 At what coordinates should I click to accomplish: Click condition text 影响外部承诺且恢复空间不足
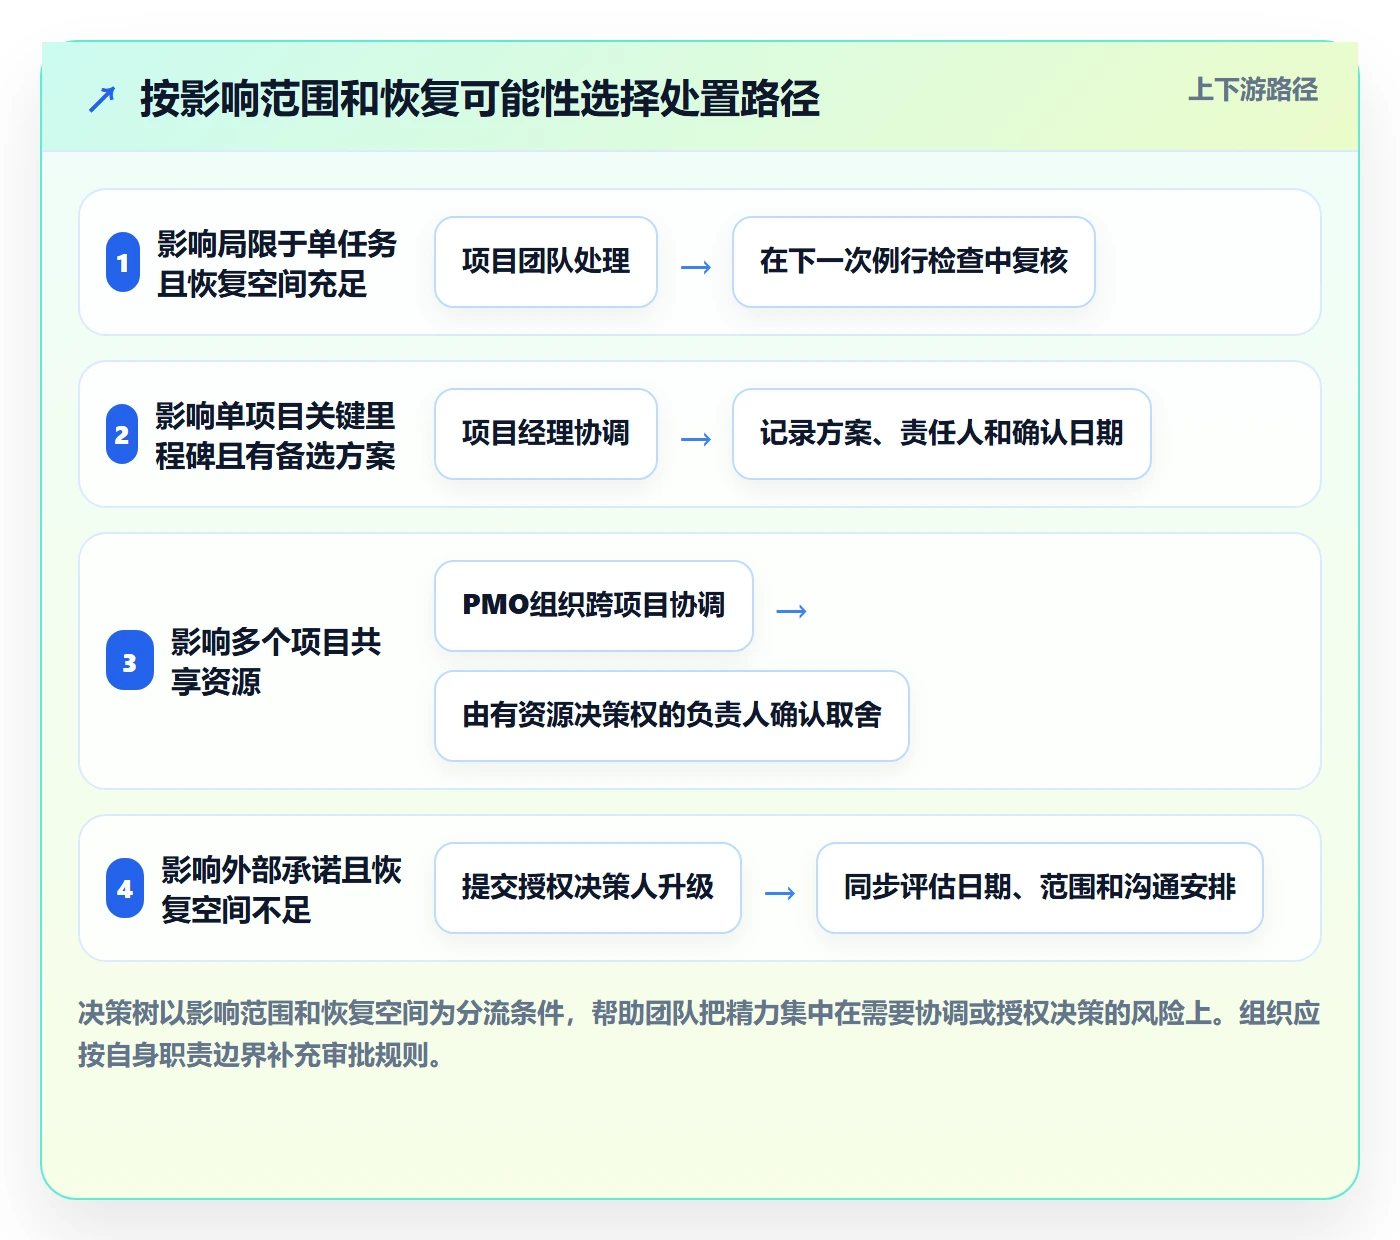point(282,889)
